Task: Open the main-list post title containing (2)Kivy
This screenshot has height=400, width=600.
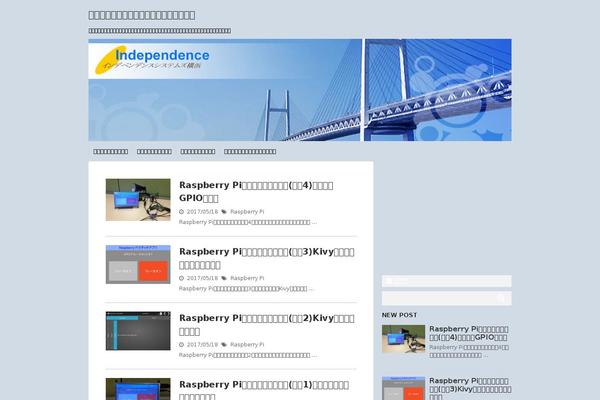Action: [267, 325]
